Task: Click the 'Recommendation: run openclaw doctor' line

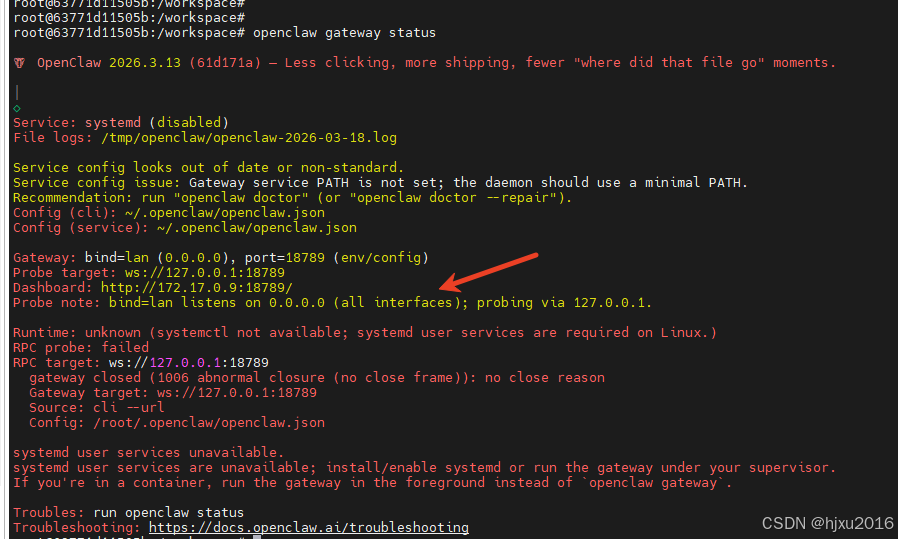Action: pos(293,198)
